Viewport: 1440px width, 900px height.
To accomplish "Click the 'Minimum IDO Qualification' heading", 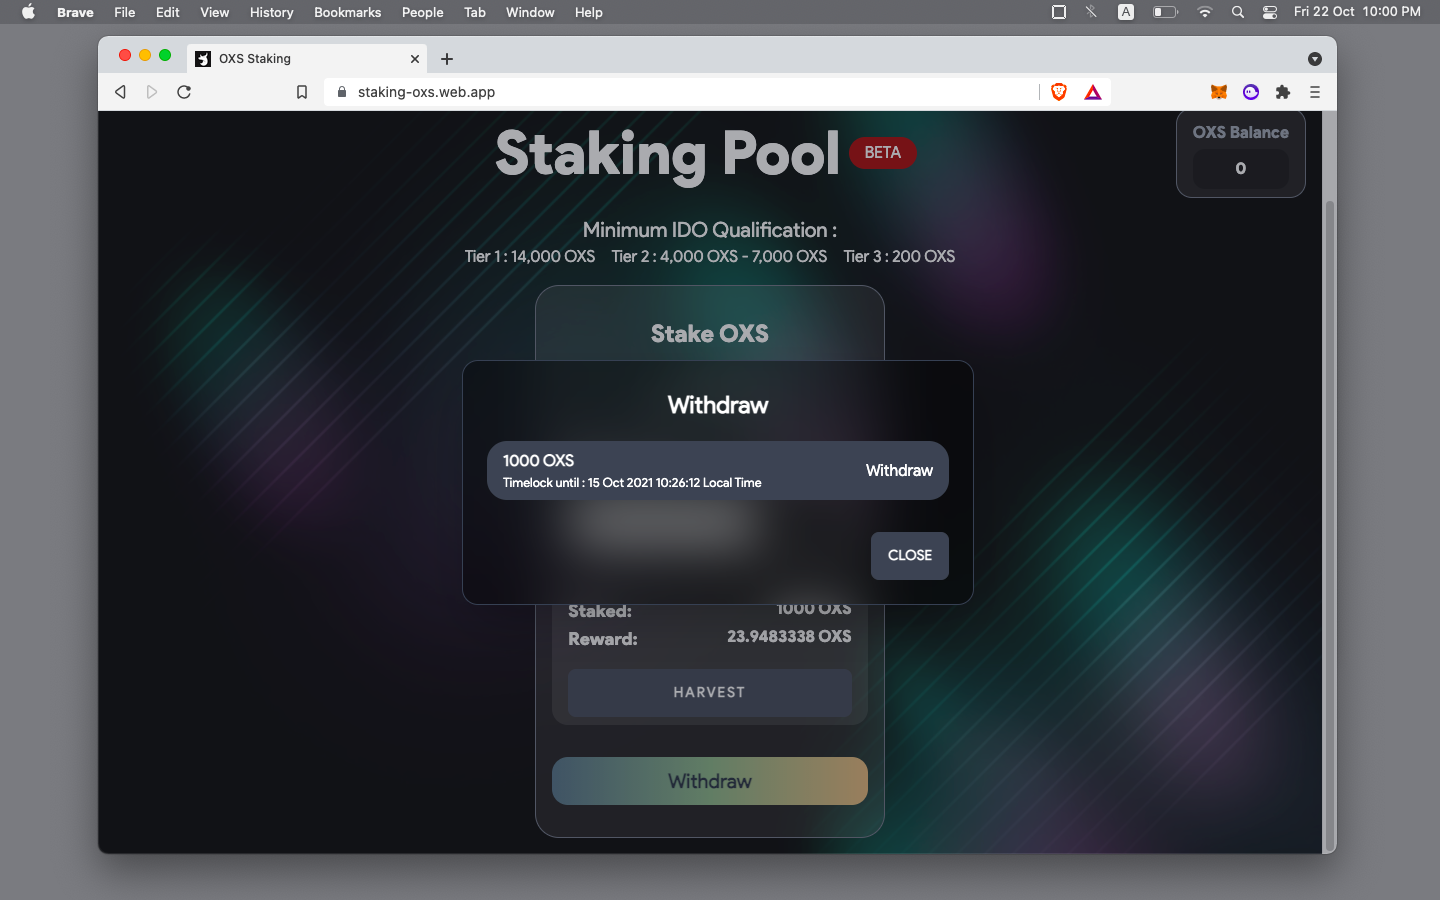I will (x=710, y=230).
